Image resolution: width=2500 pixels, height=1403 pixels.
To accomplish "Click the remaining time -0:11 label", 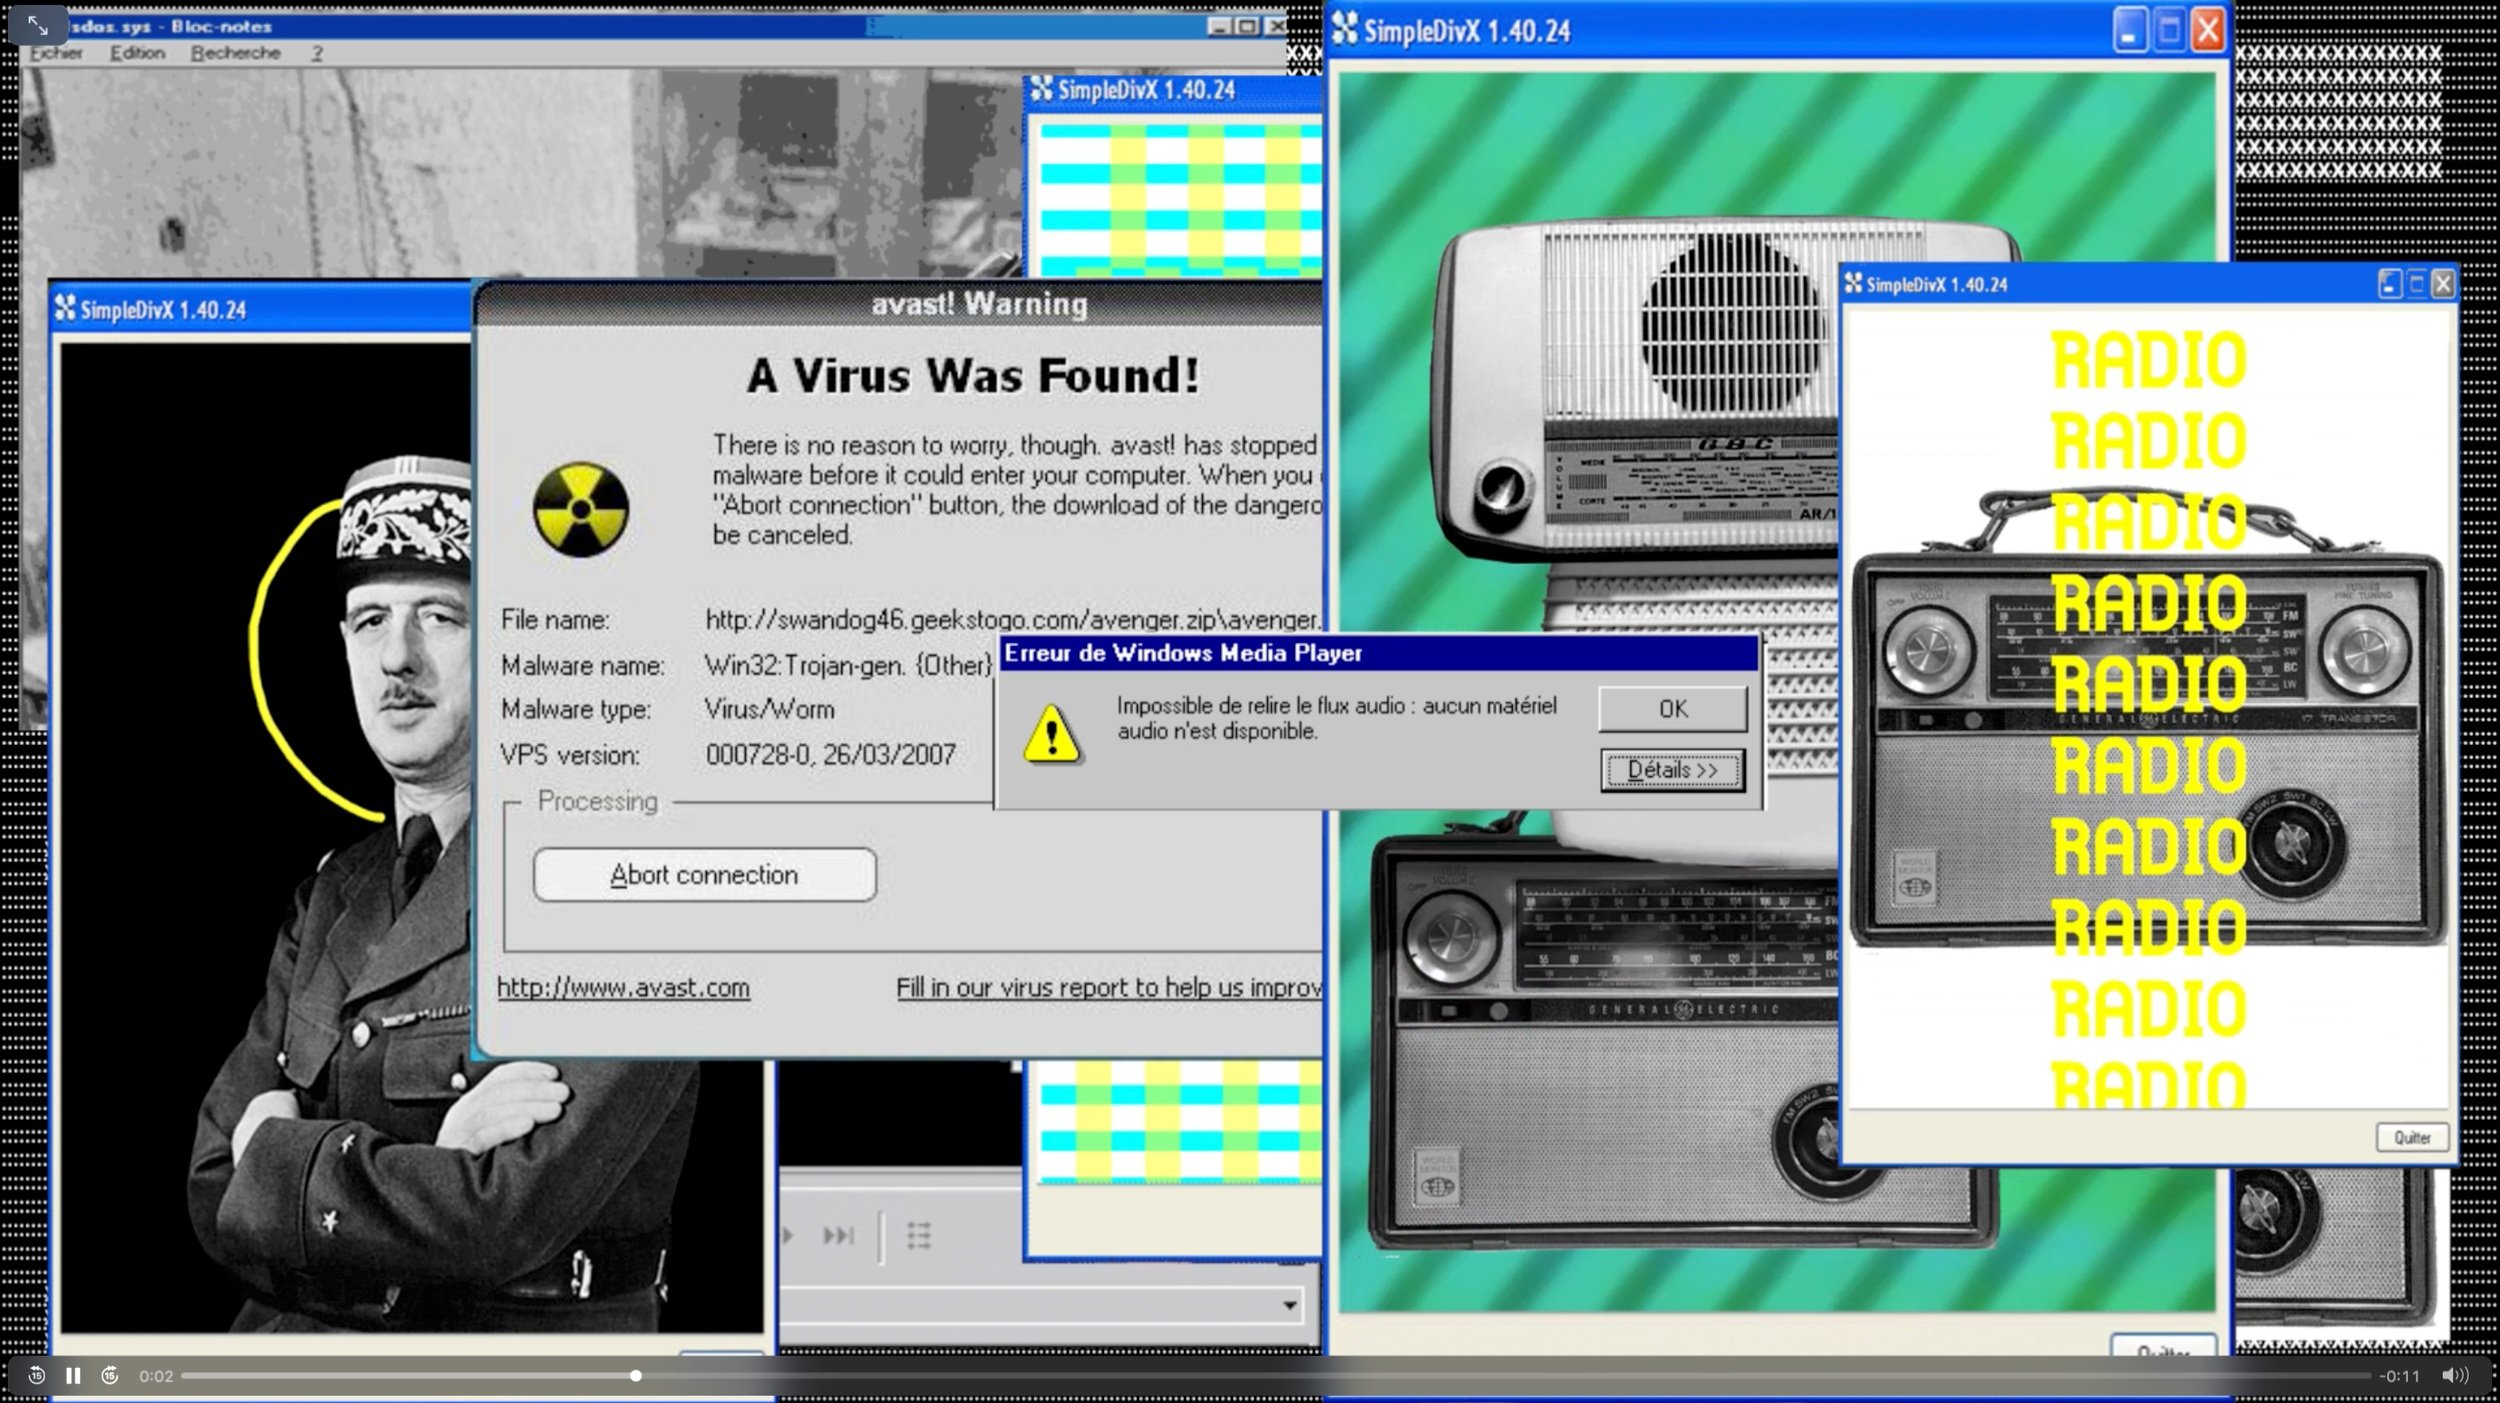I will pyautogui.click(x=2399, y=1376).
